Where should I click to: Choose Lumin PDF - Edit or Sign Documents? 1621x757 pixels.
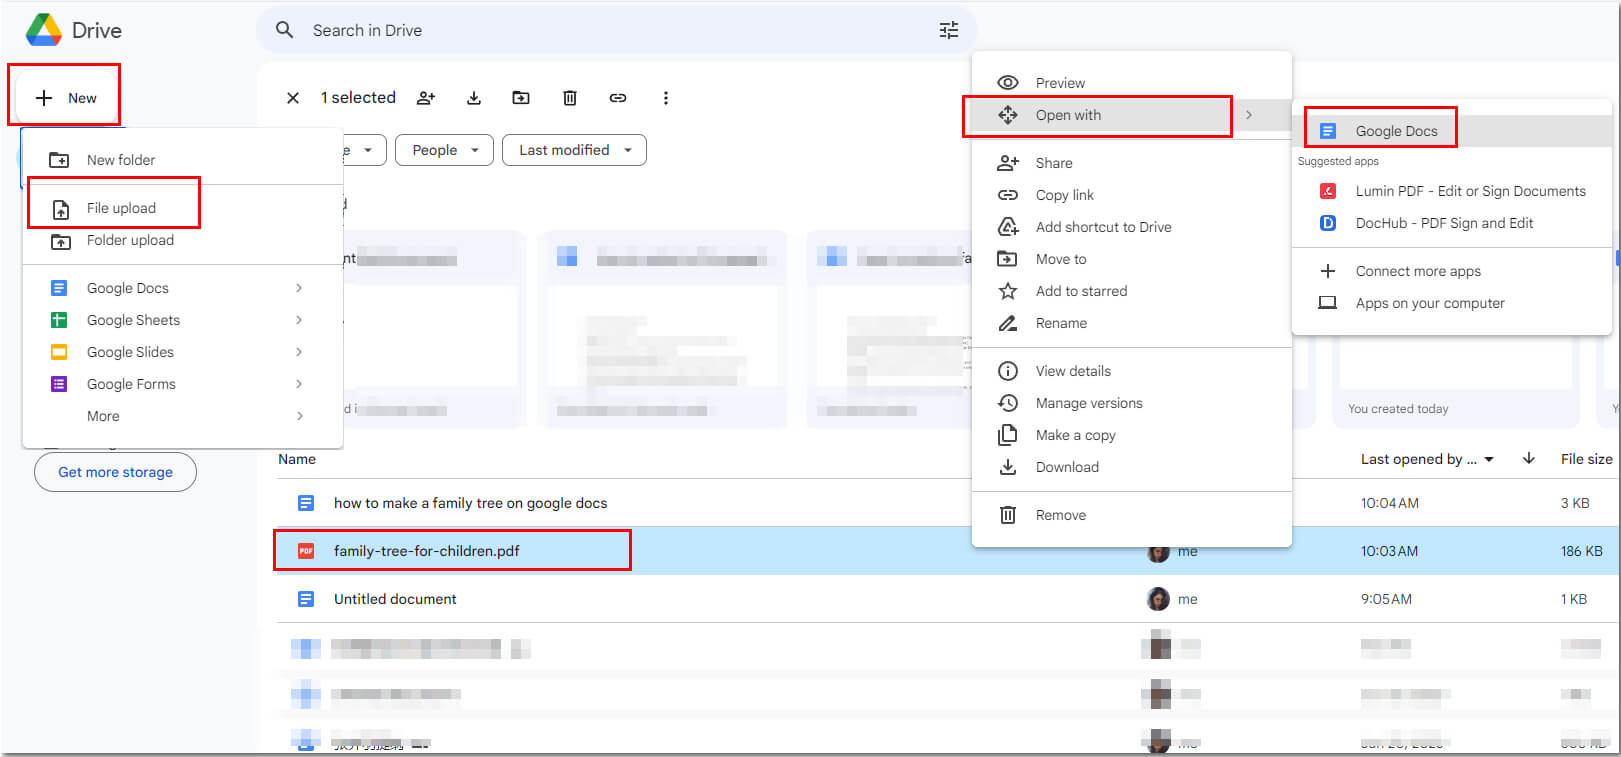click(1451, 191)
